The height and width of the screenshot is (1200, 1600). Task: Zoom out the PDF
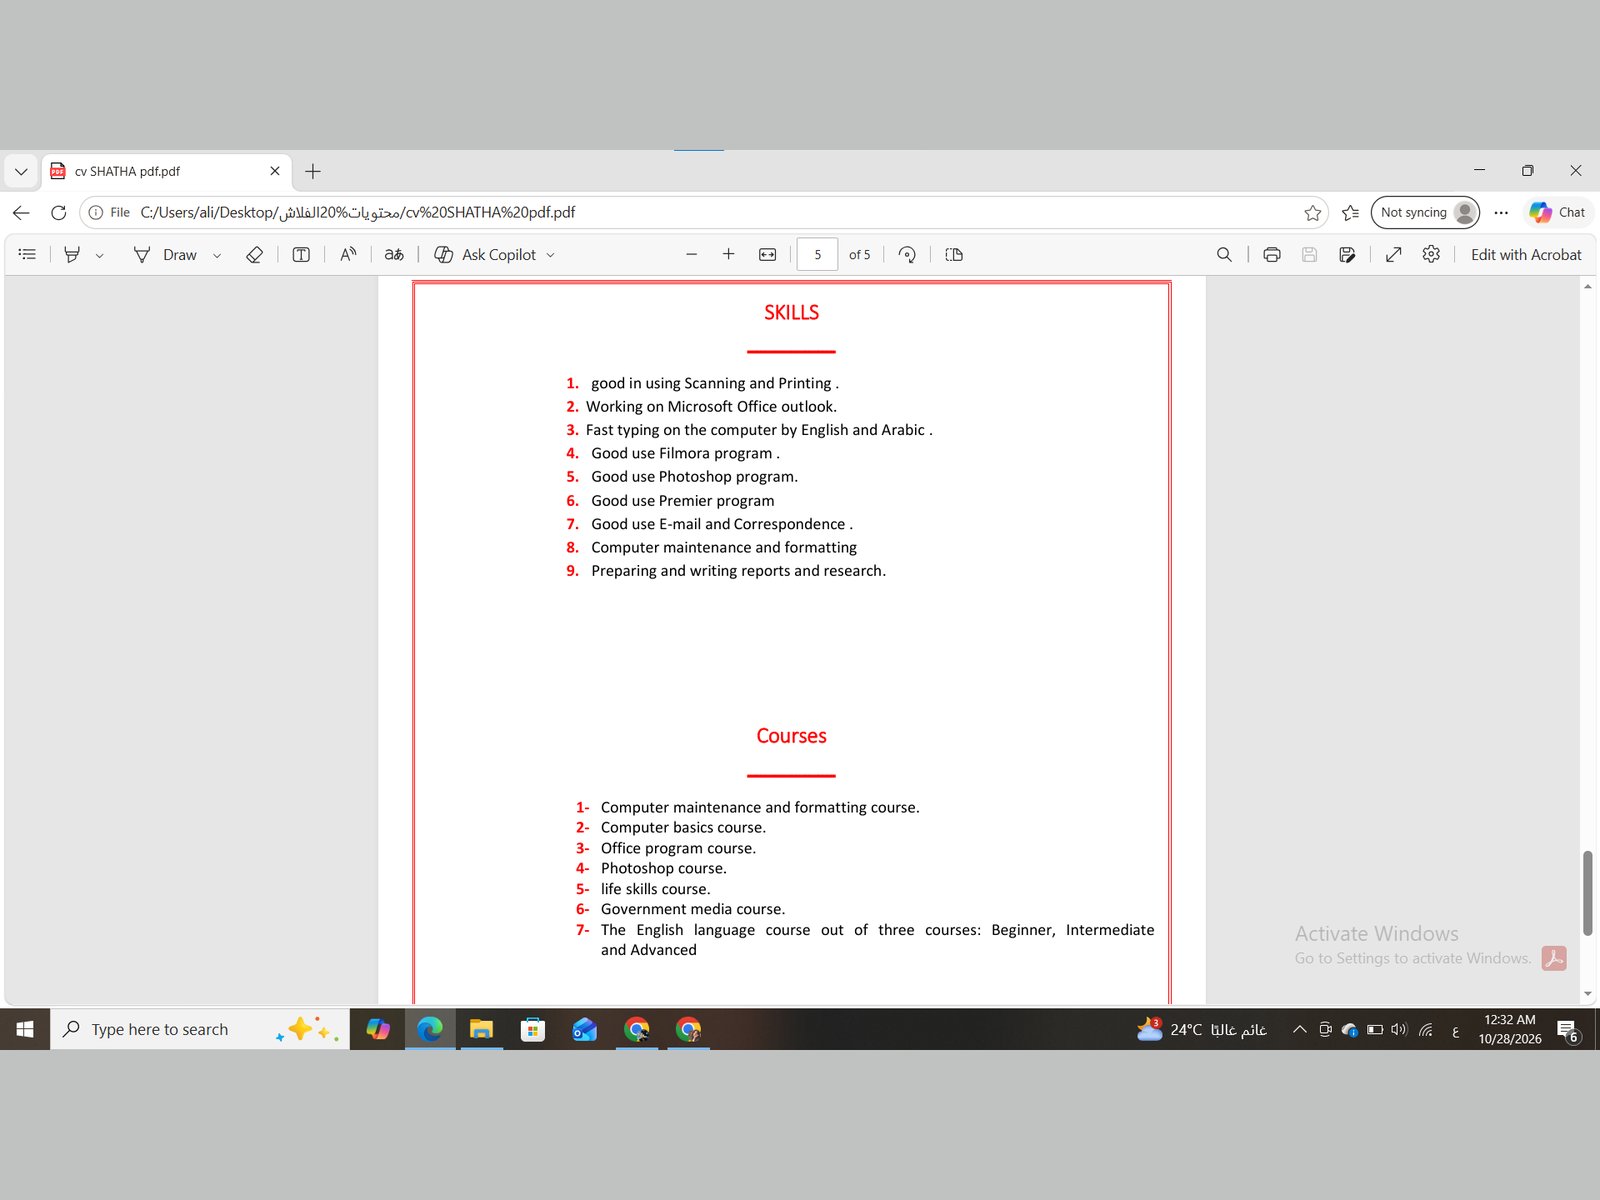691,255
